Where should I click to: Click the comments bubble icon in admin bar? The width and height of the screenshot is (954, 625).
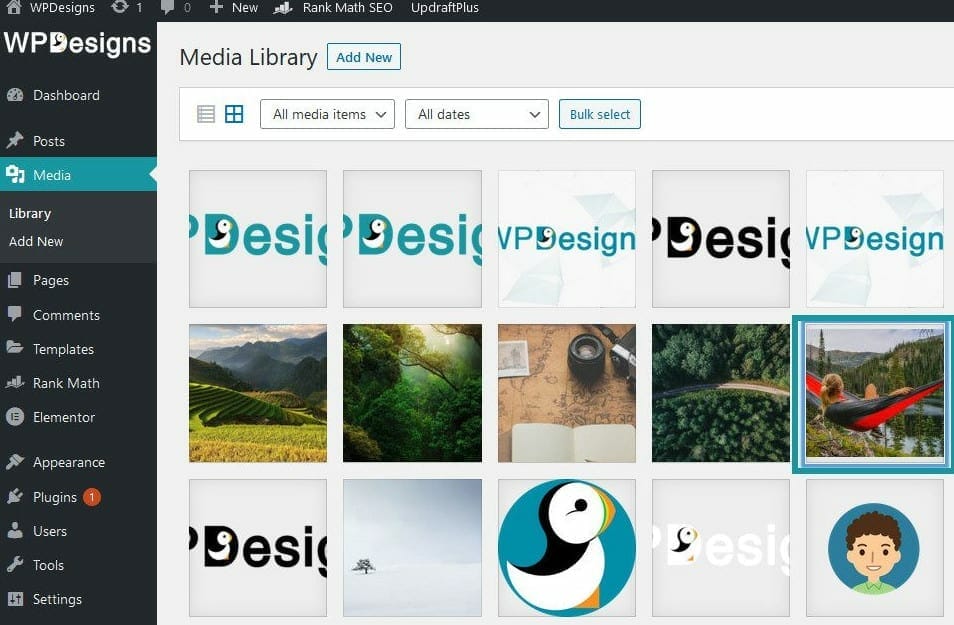click(167, 7)
